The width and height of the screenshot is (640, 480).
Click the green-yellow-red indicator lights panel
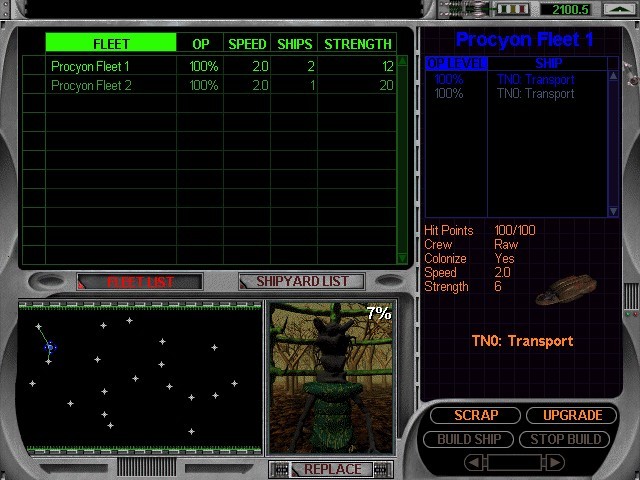(x=513, y=9)
